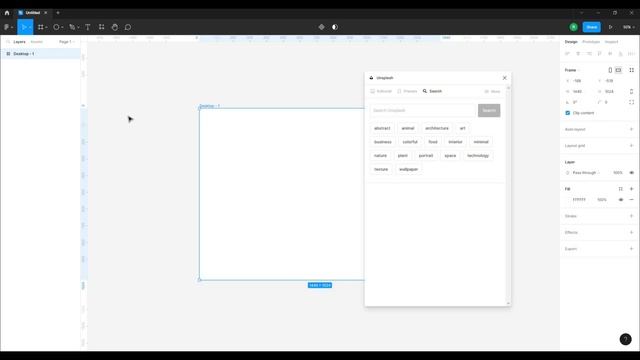640x360 pixels.
Task: Add a stroke with plus
Action: coord(631,216)
